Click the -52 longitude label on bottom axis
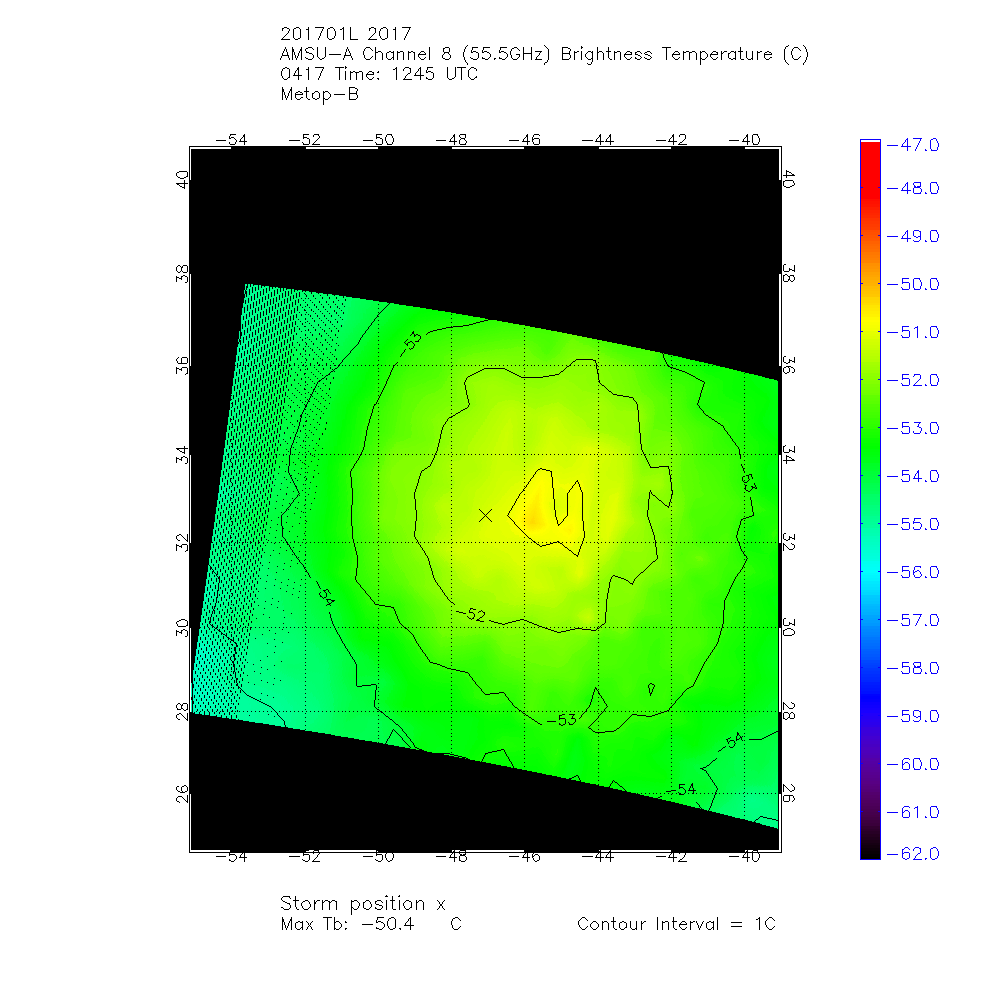 [305, 857]
